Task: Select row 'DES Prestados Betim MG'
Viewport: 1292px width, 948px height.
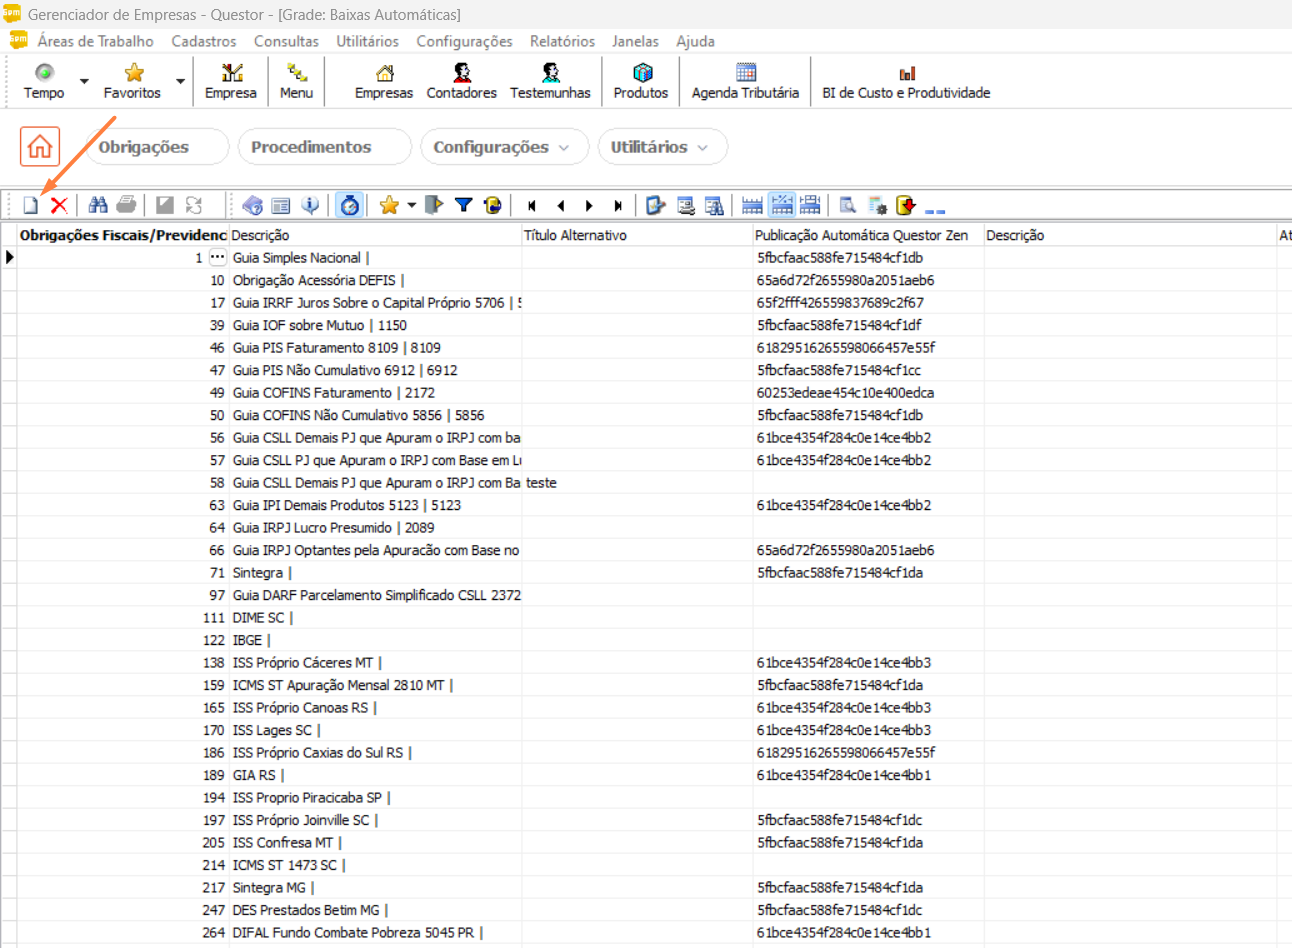Action: pos(646,910)
